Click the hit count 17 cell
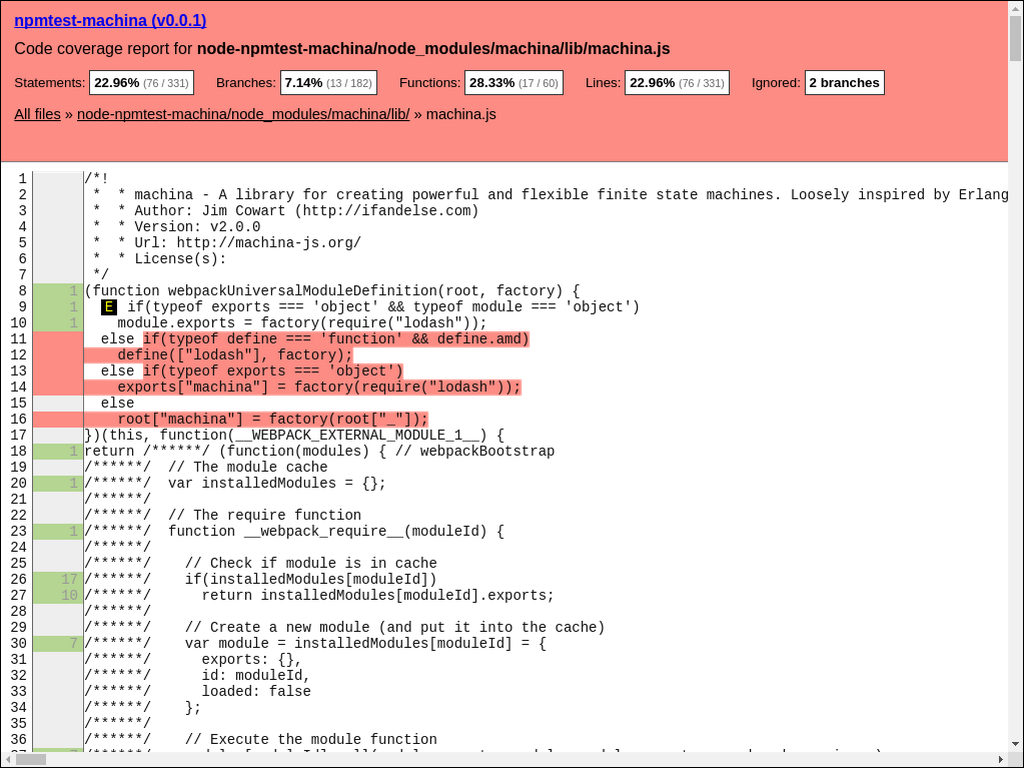Screen dimensions: 1024x768 [x=58, y=579]
